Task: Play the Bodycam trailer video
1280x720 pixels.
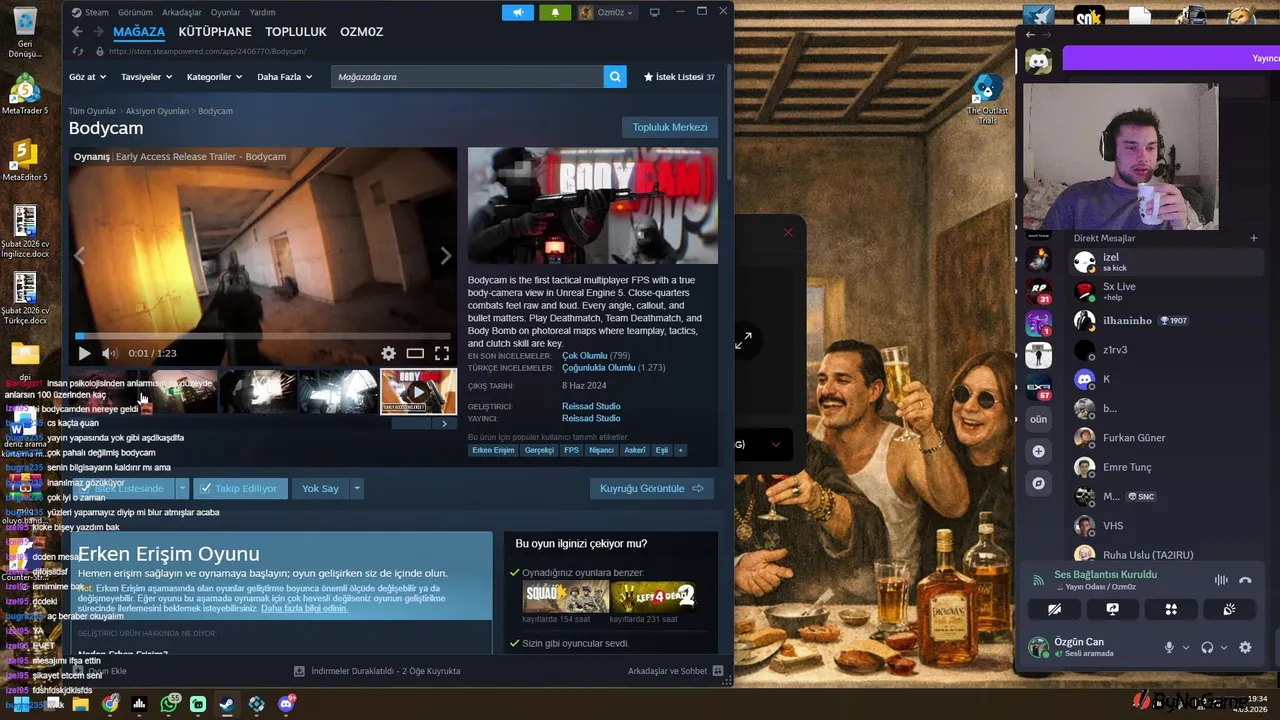Action: click(x=84, y=353)
